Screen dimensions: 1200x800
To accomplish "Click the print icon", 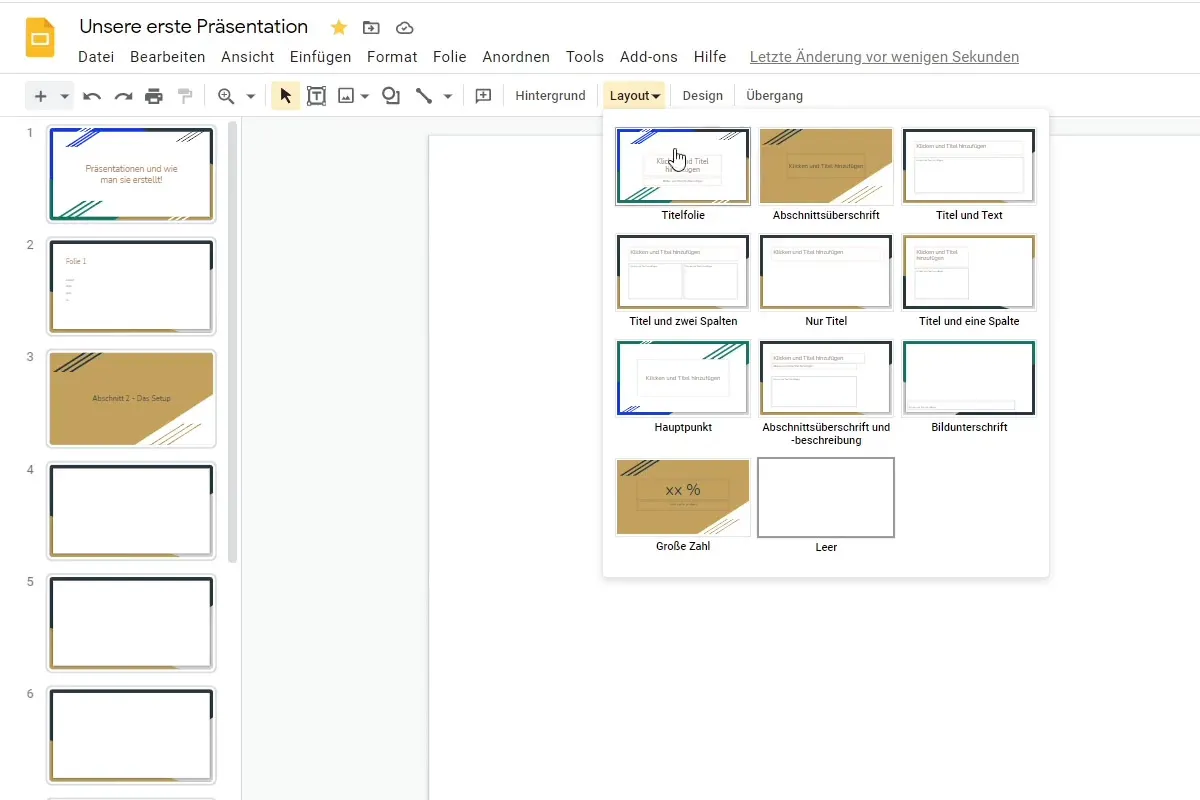I will [x=154, y=96].
